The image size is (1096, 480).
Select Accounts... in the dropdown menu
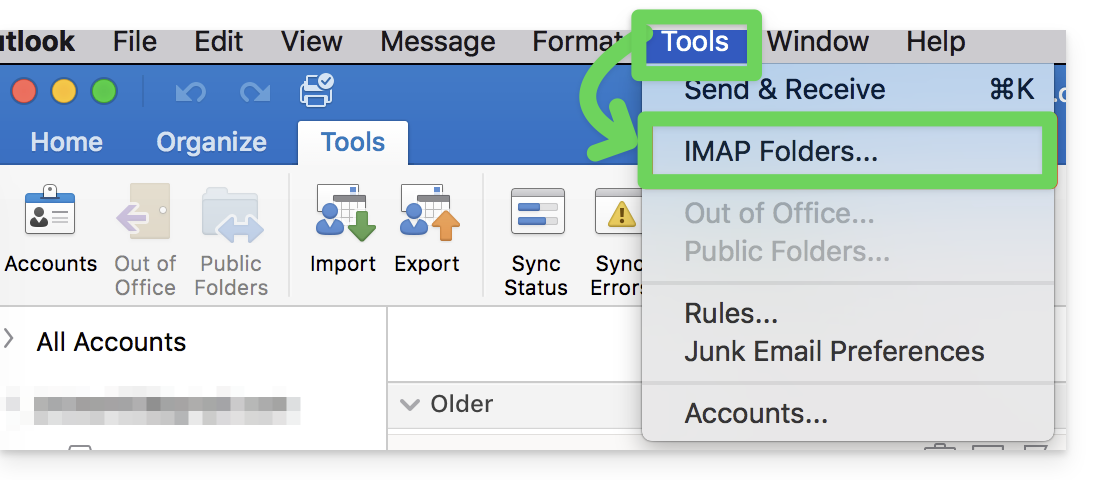[x=755, y=413]
